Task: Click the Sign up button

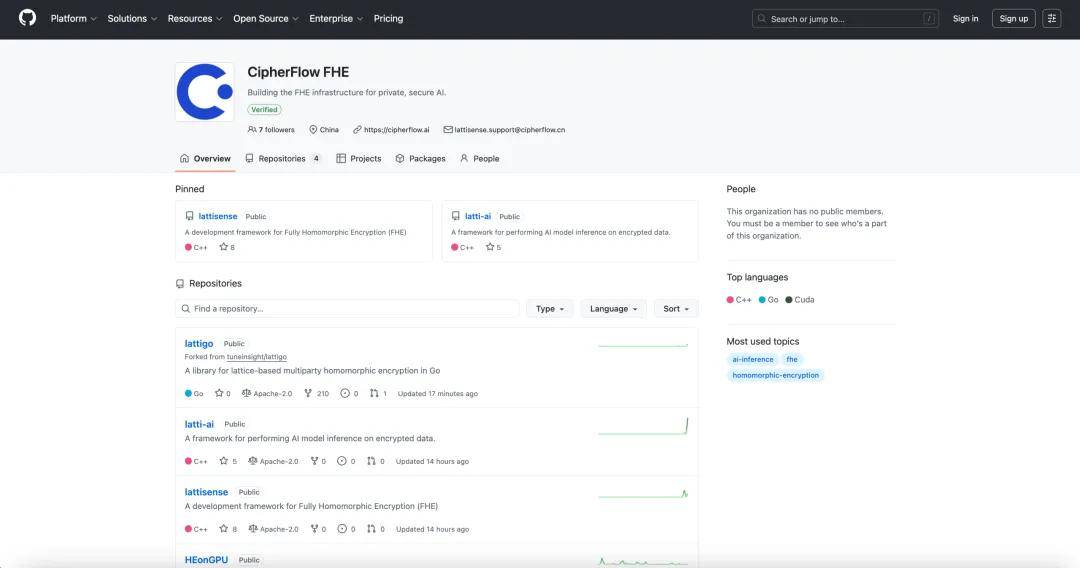Action: point(1013,18)
